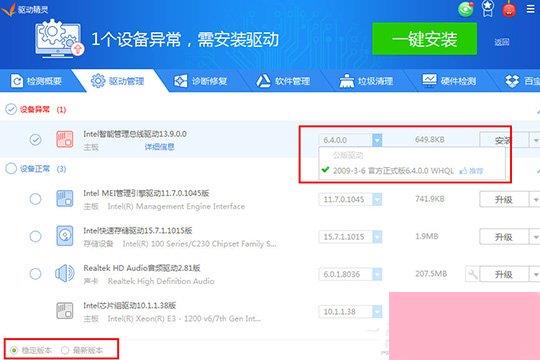This screenshot has height=360, width=540.
Task: Collapse the 设备正常 section arrow
Action: click(538, 171)
